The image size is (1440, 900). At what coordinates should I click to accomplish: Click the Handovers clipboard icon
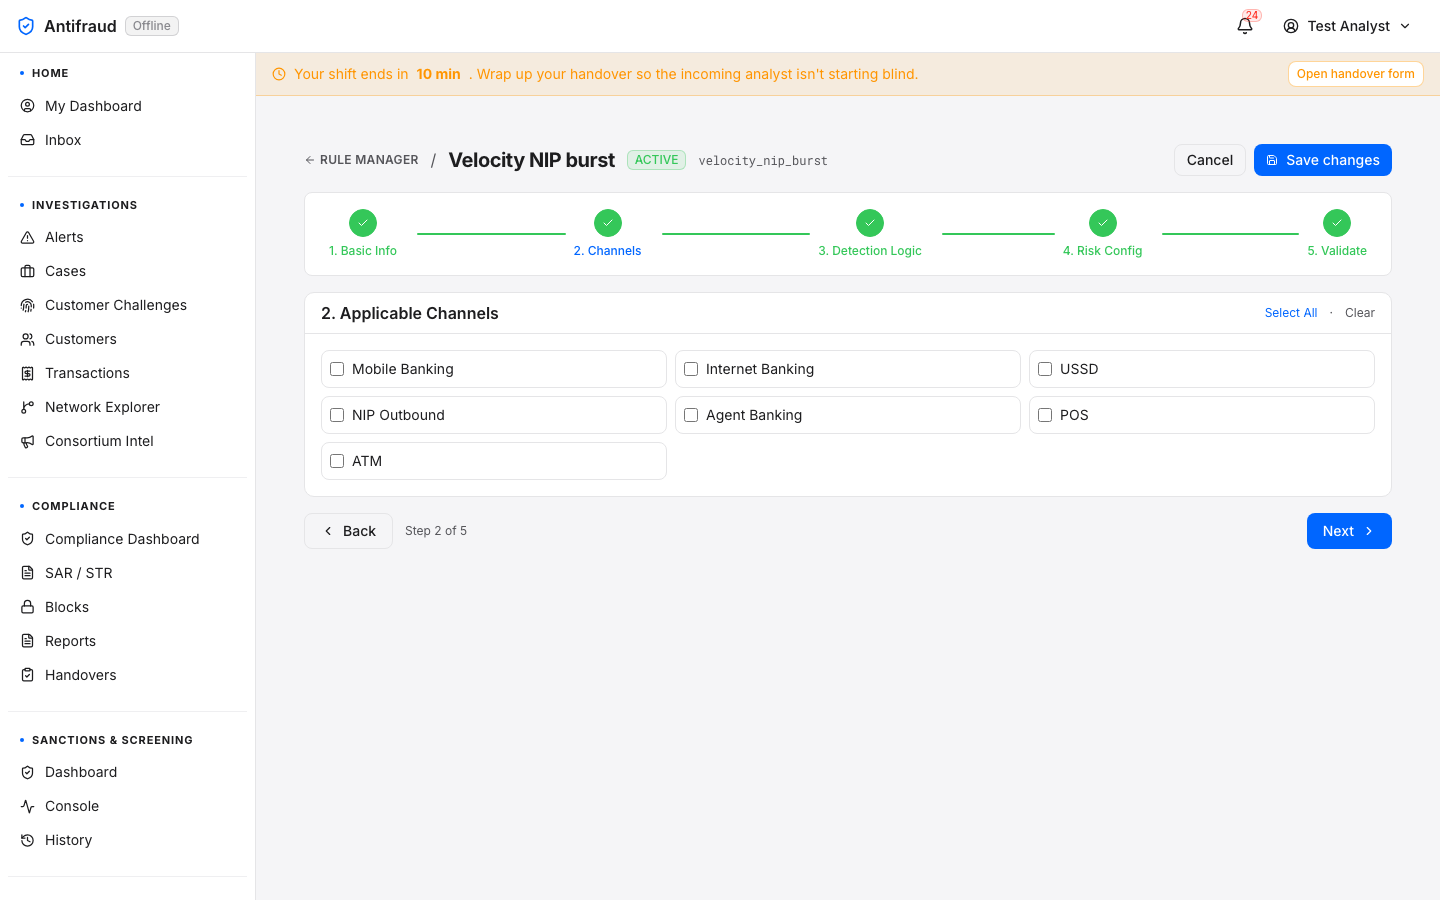pyautogui.click(x=28, y=675)
